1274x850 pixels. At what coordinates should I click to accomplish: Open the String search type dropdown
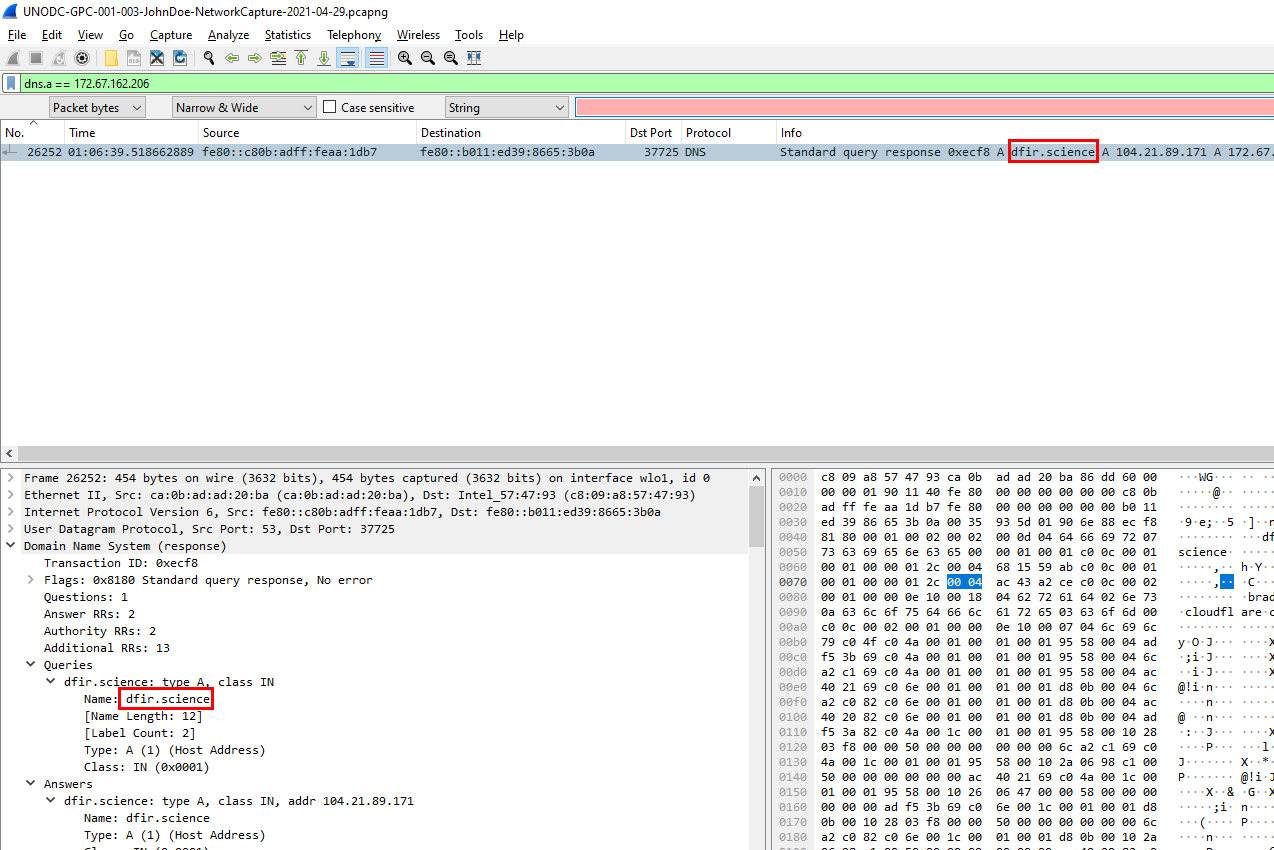click(505, 107)
